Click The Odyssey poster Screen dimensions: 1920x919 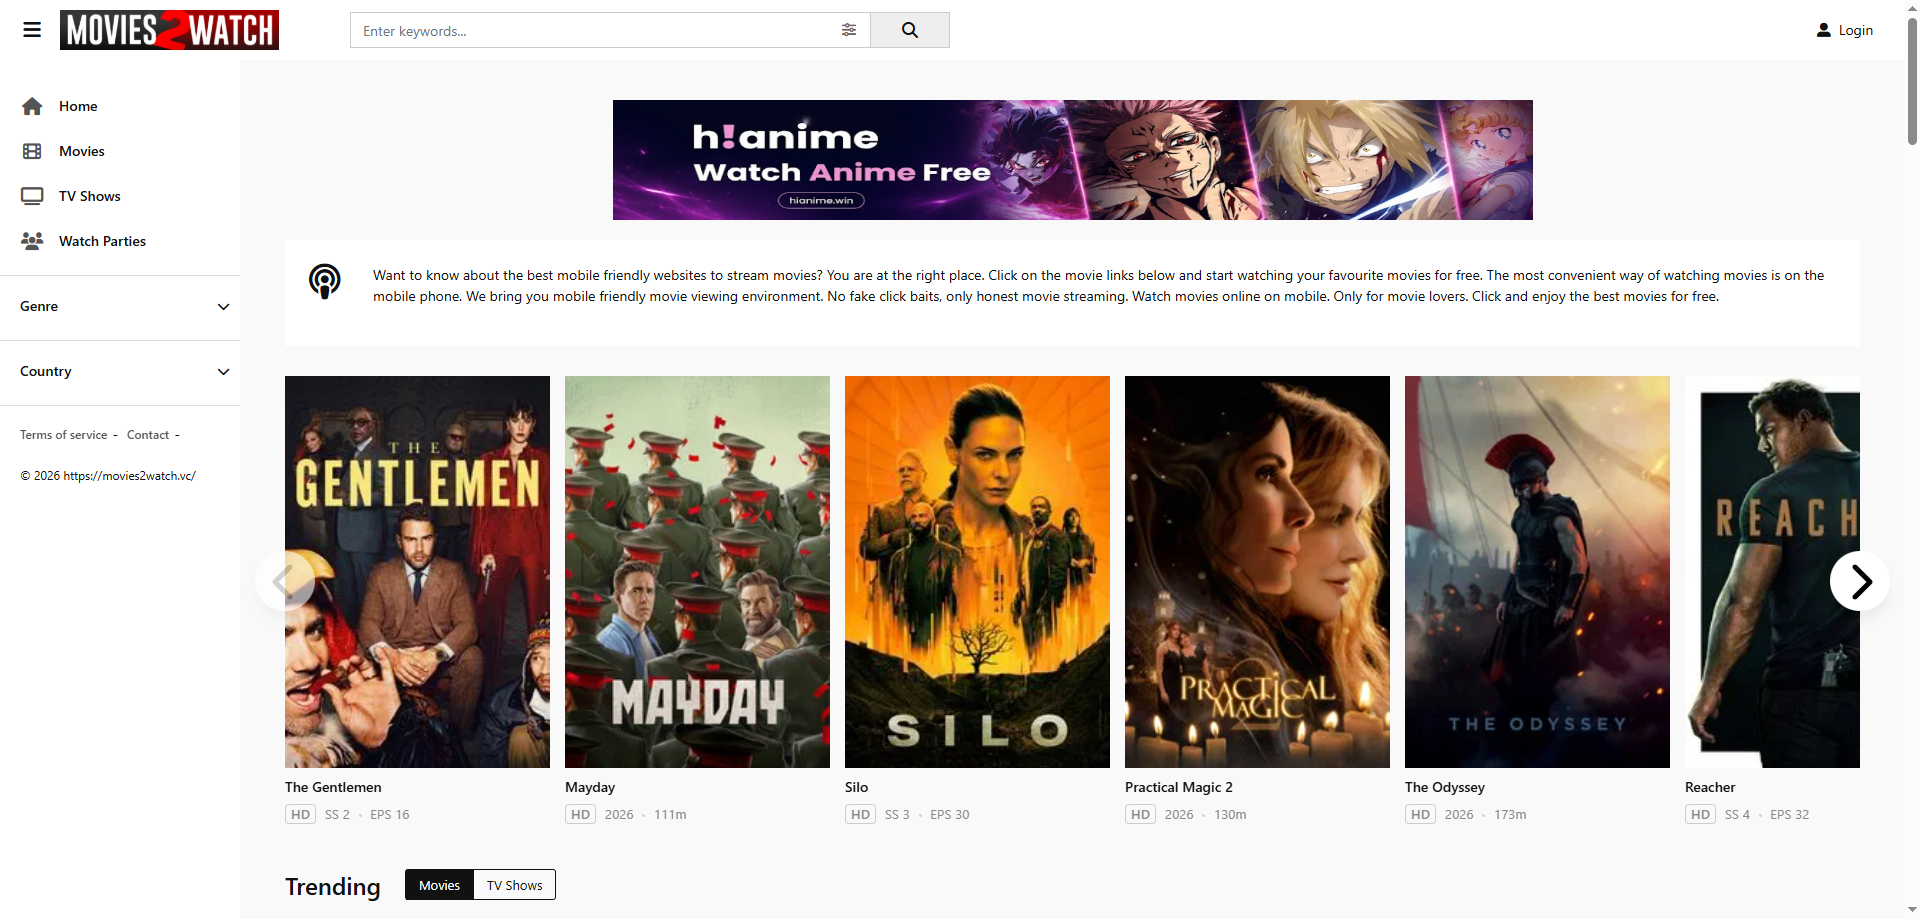[x=1537, y=572]
